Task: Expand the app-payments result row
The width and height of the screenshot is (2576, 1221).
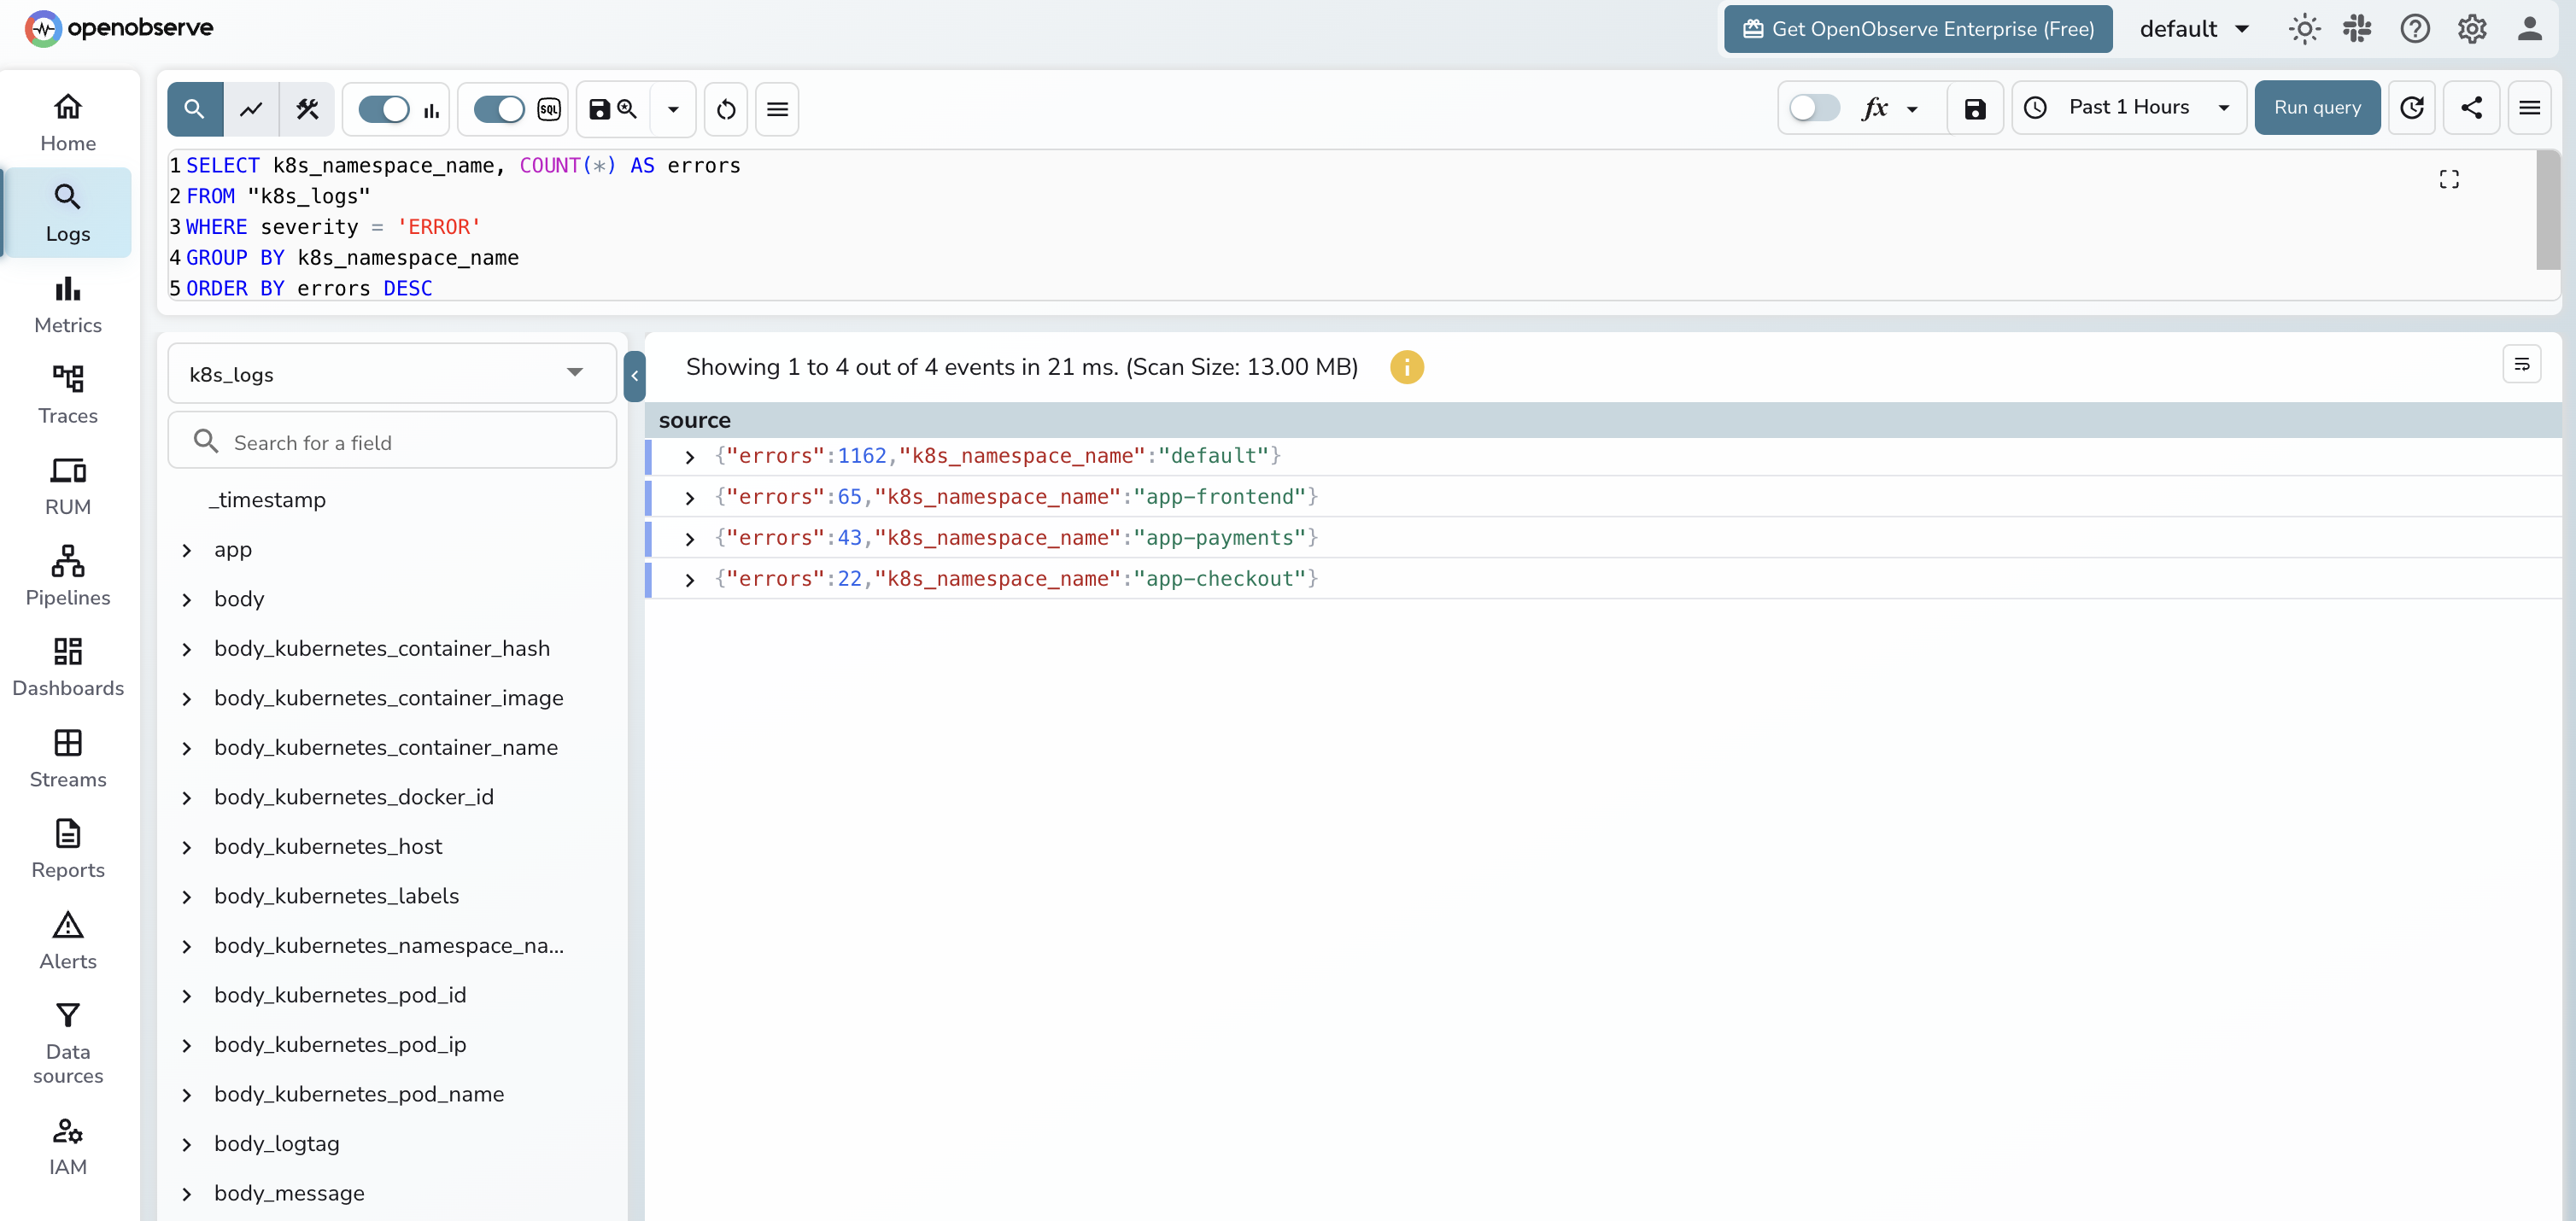Action: point(689,539)
